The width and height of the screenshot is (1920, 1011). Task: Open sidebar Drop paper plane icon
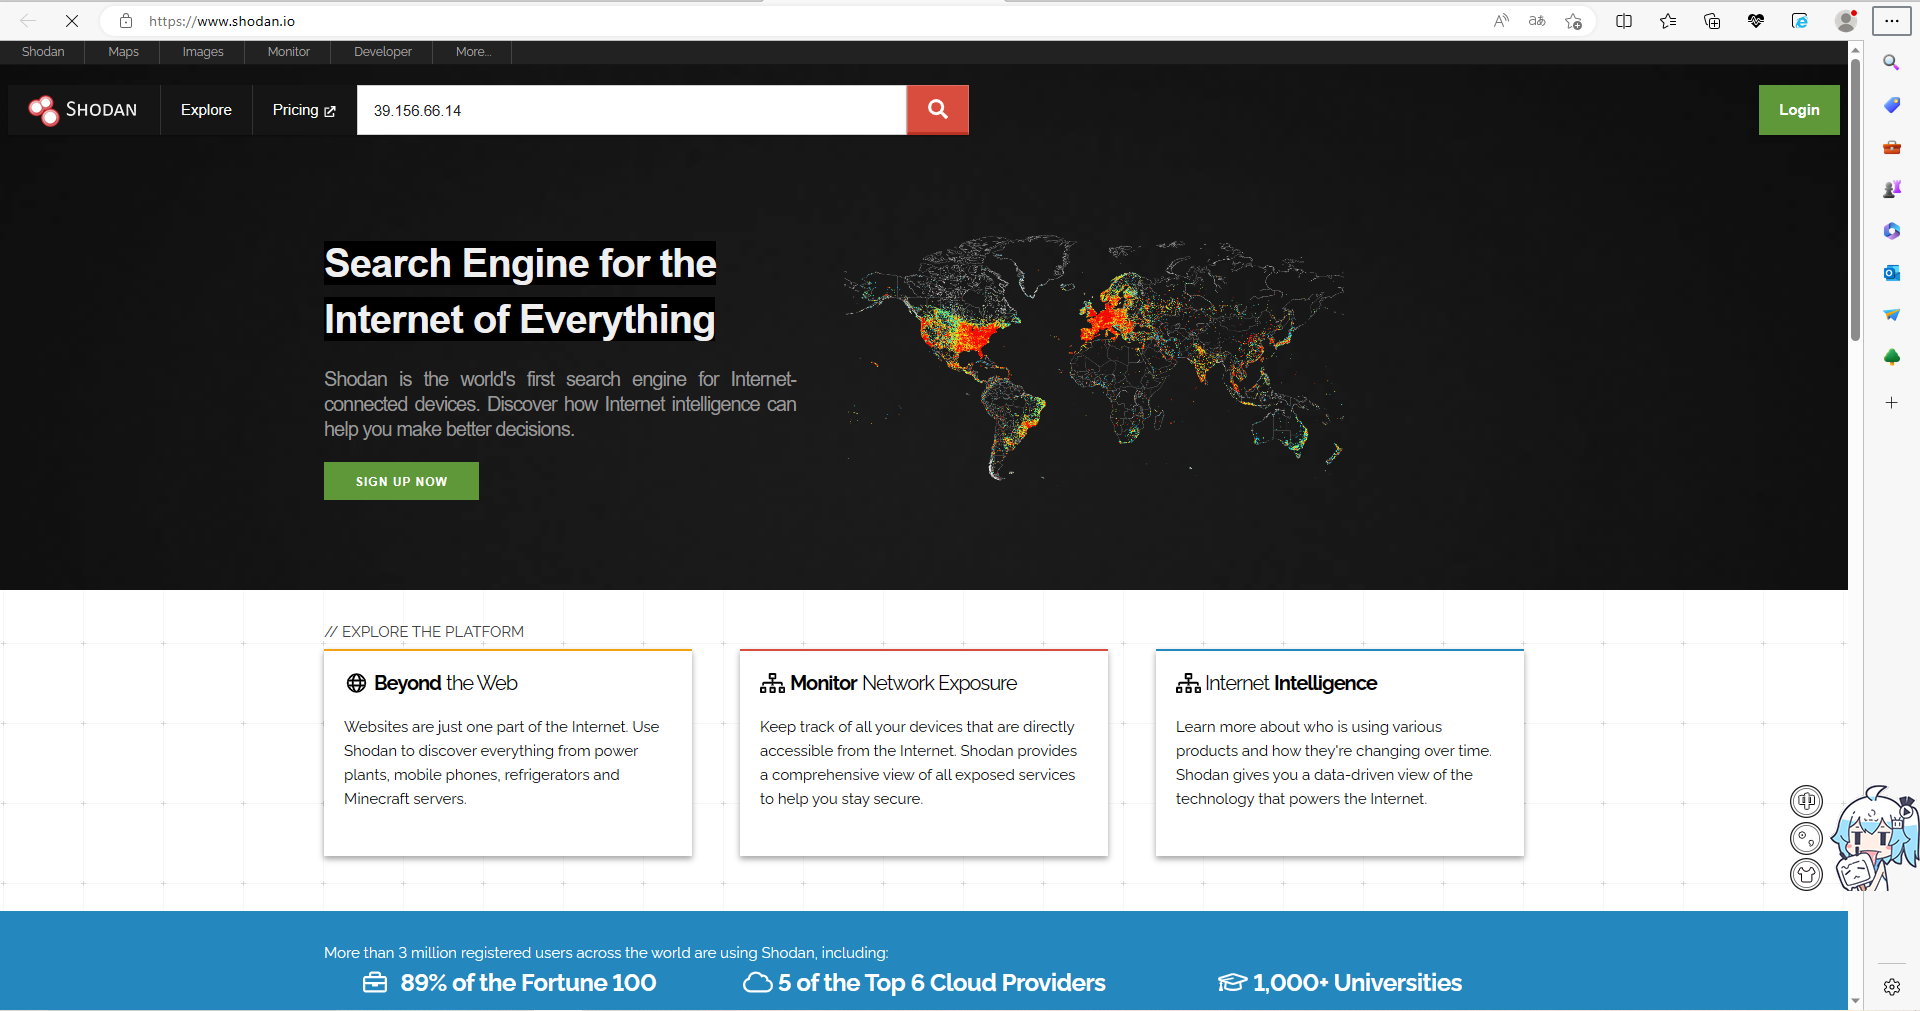pyautogui.click(x=1891, y=315)
